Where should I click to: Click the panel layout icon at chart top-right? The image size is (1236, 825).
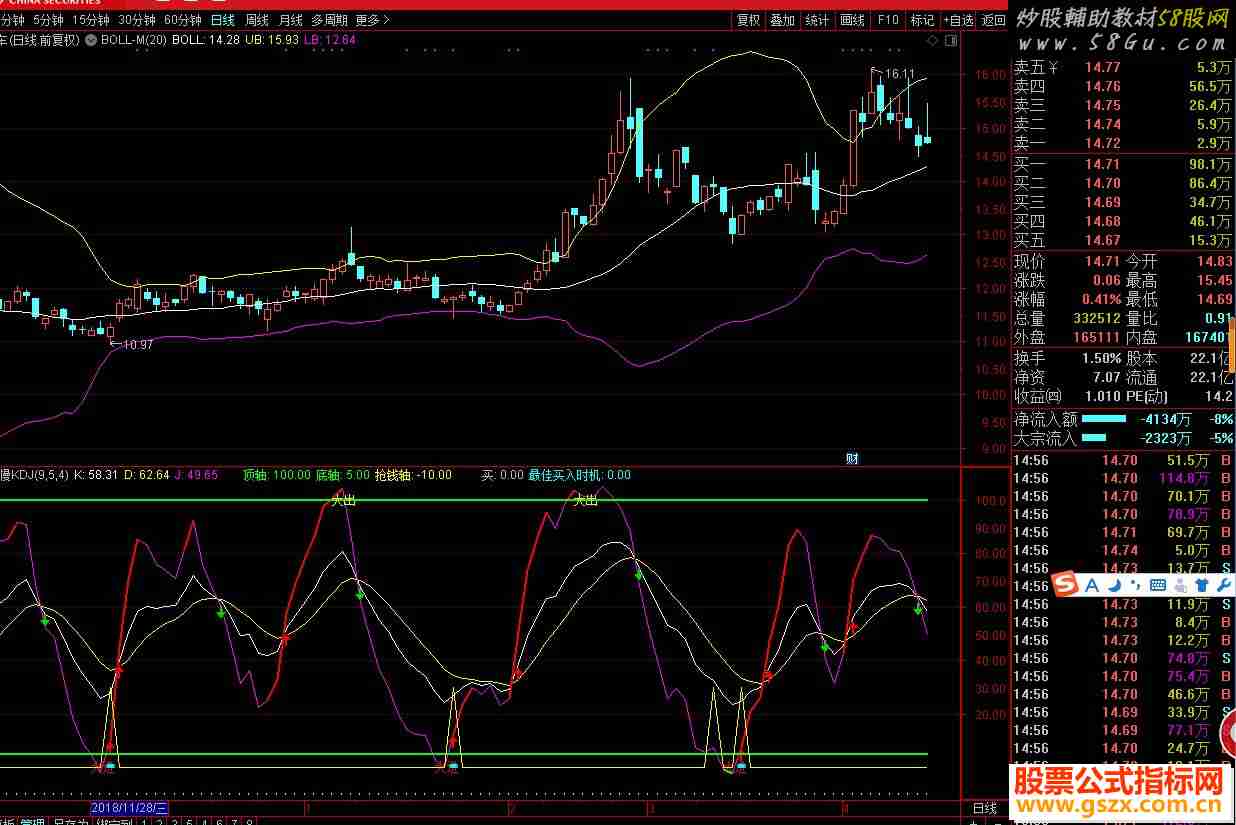coord(951,41)
